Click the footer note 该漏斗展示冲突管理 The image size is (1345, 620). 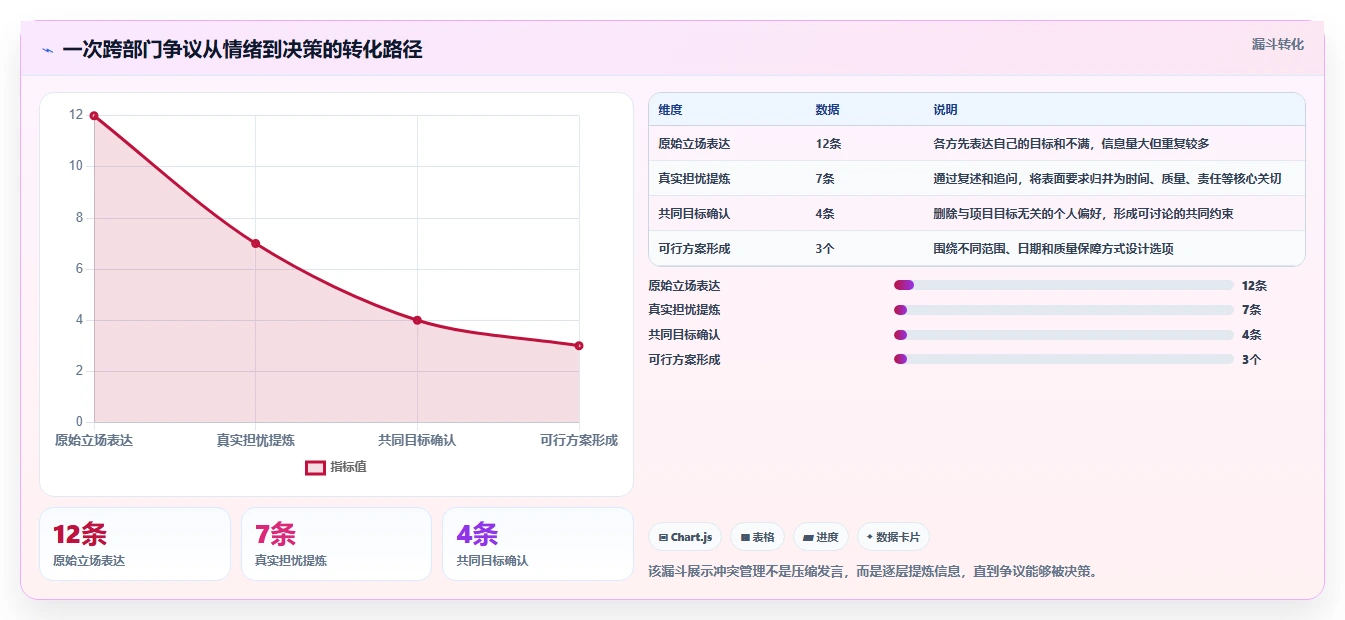(x=875, y=572)
